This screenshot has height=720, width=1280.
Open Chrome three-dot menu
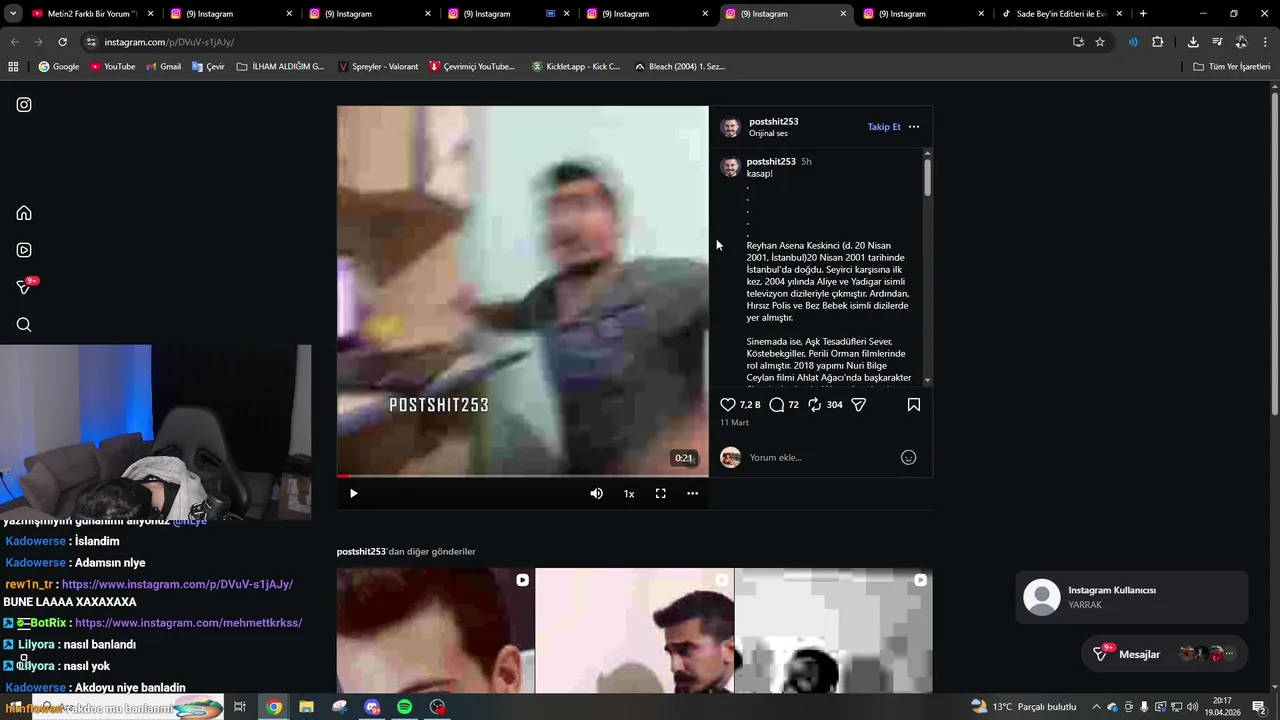[1267, 42]
